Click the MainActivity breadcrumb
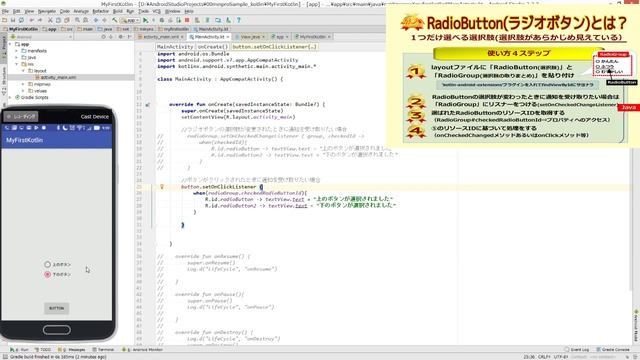640x360 pixels. coord(175,47)
